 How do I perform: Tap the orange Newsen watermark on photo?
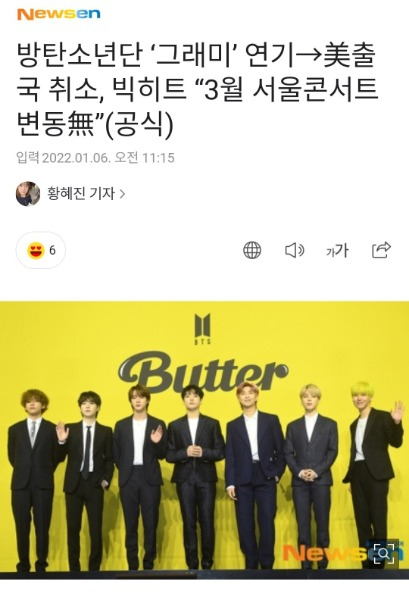[323, 552]
